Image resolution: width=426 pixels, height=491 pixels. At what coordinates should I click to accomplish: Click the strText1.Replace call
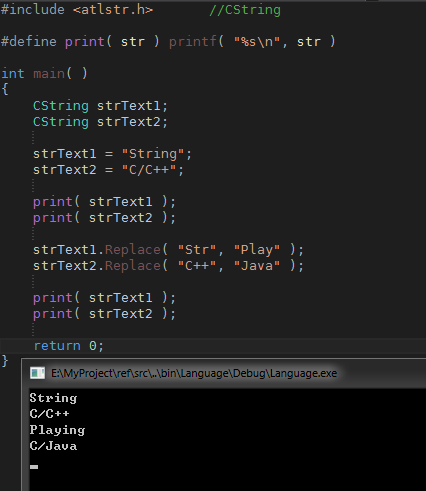coord(168,250)
